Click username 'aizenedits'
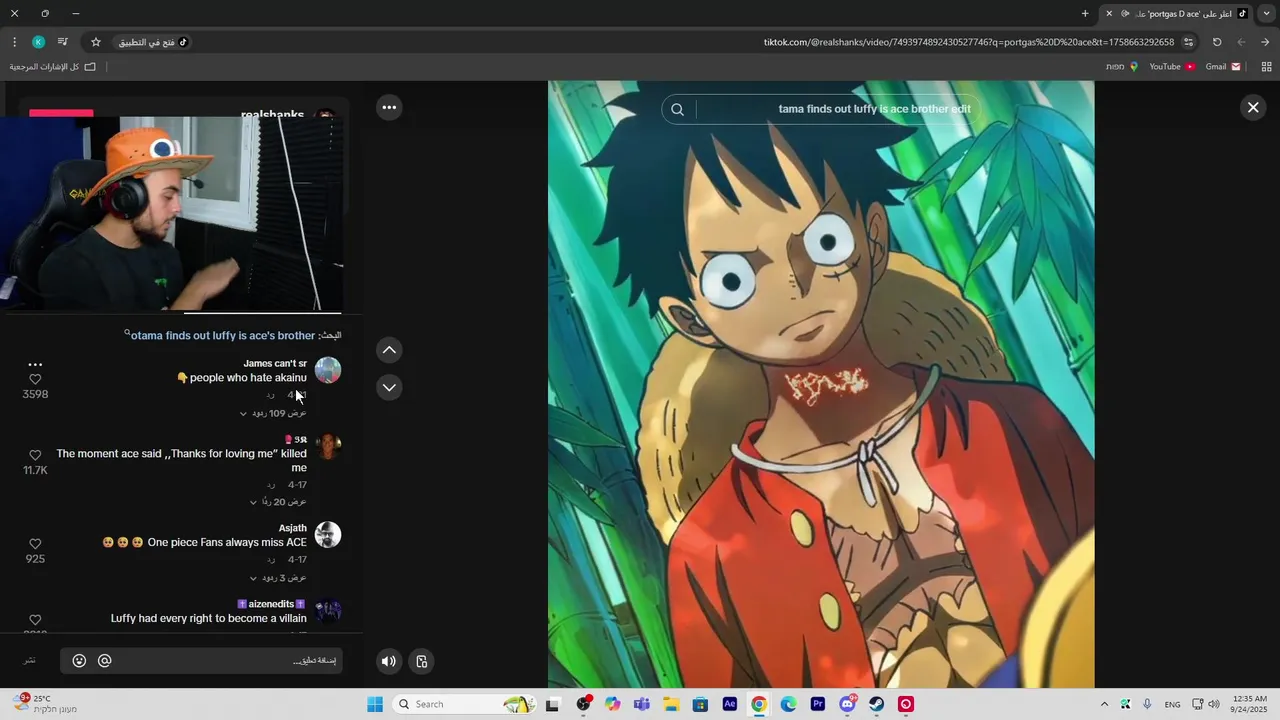The width and height of the screenshot is (1280, 720). click(271, 604)
